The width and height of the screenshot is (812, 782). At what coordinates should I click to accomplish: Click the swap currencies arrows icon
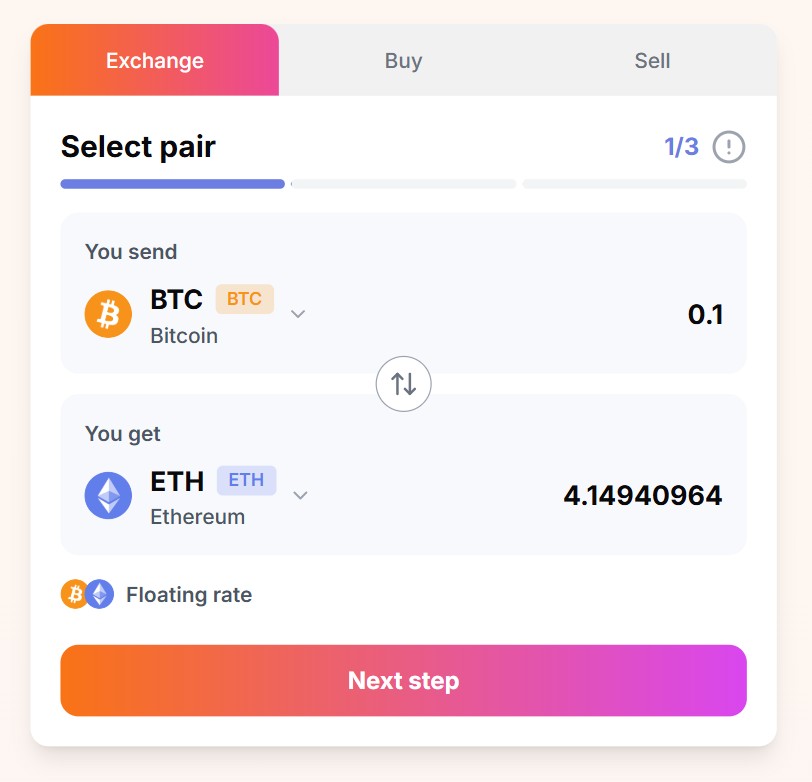tap(403, 384)
